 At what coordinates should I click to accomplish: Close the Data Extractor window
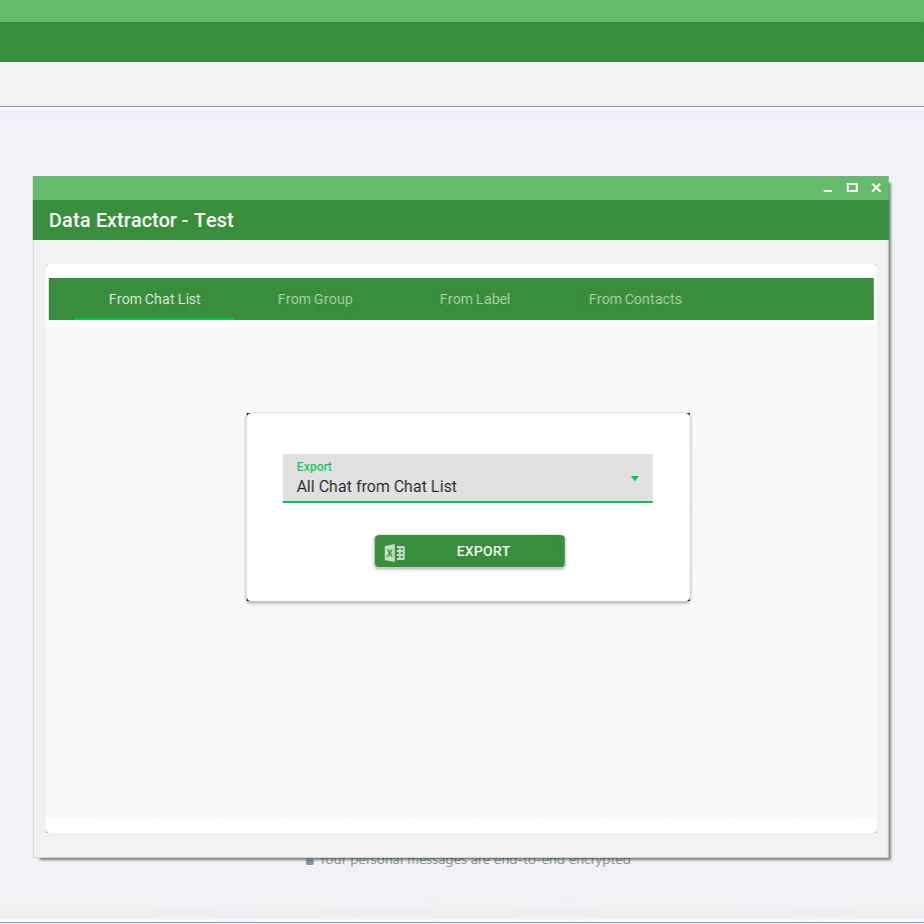click(875, 188)
